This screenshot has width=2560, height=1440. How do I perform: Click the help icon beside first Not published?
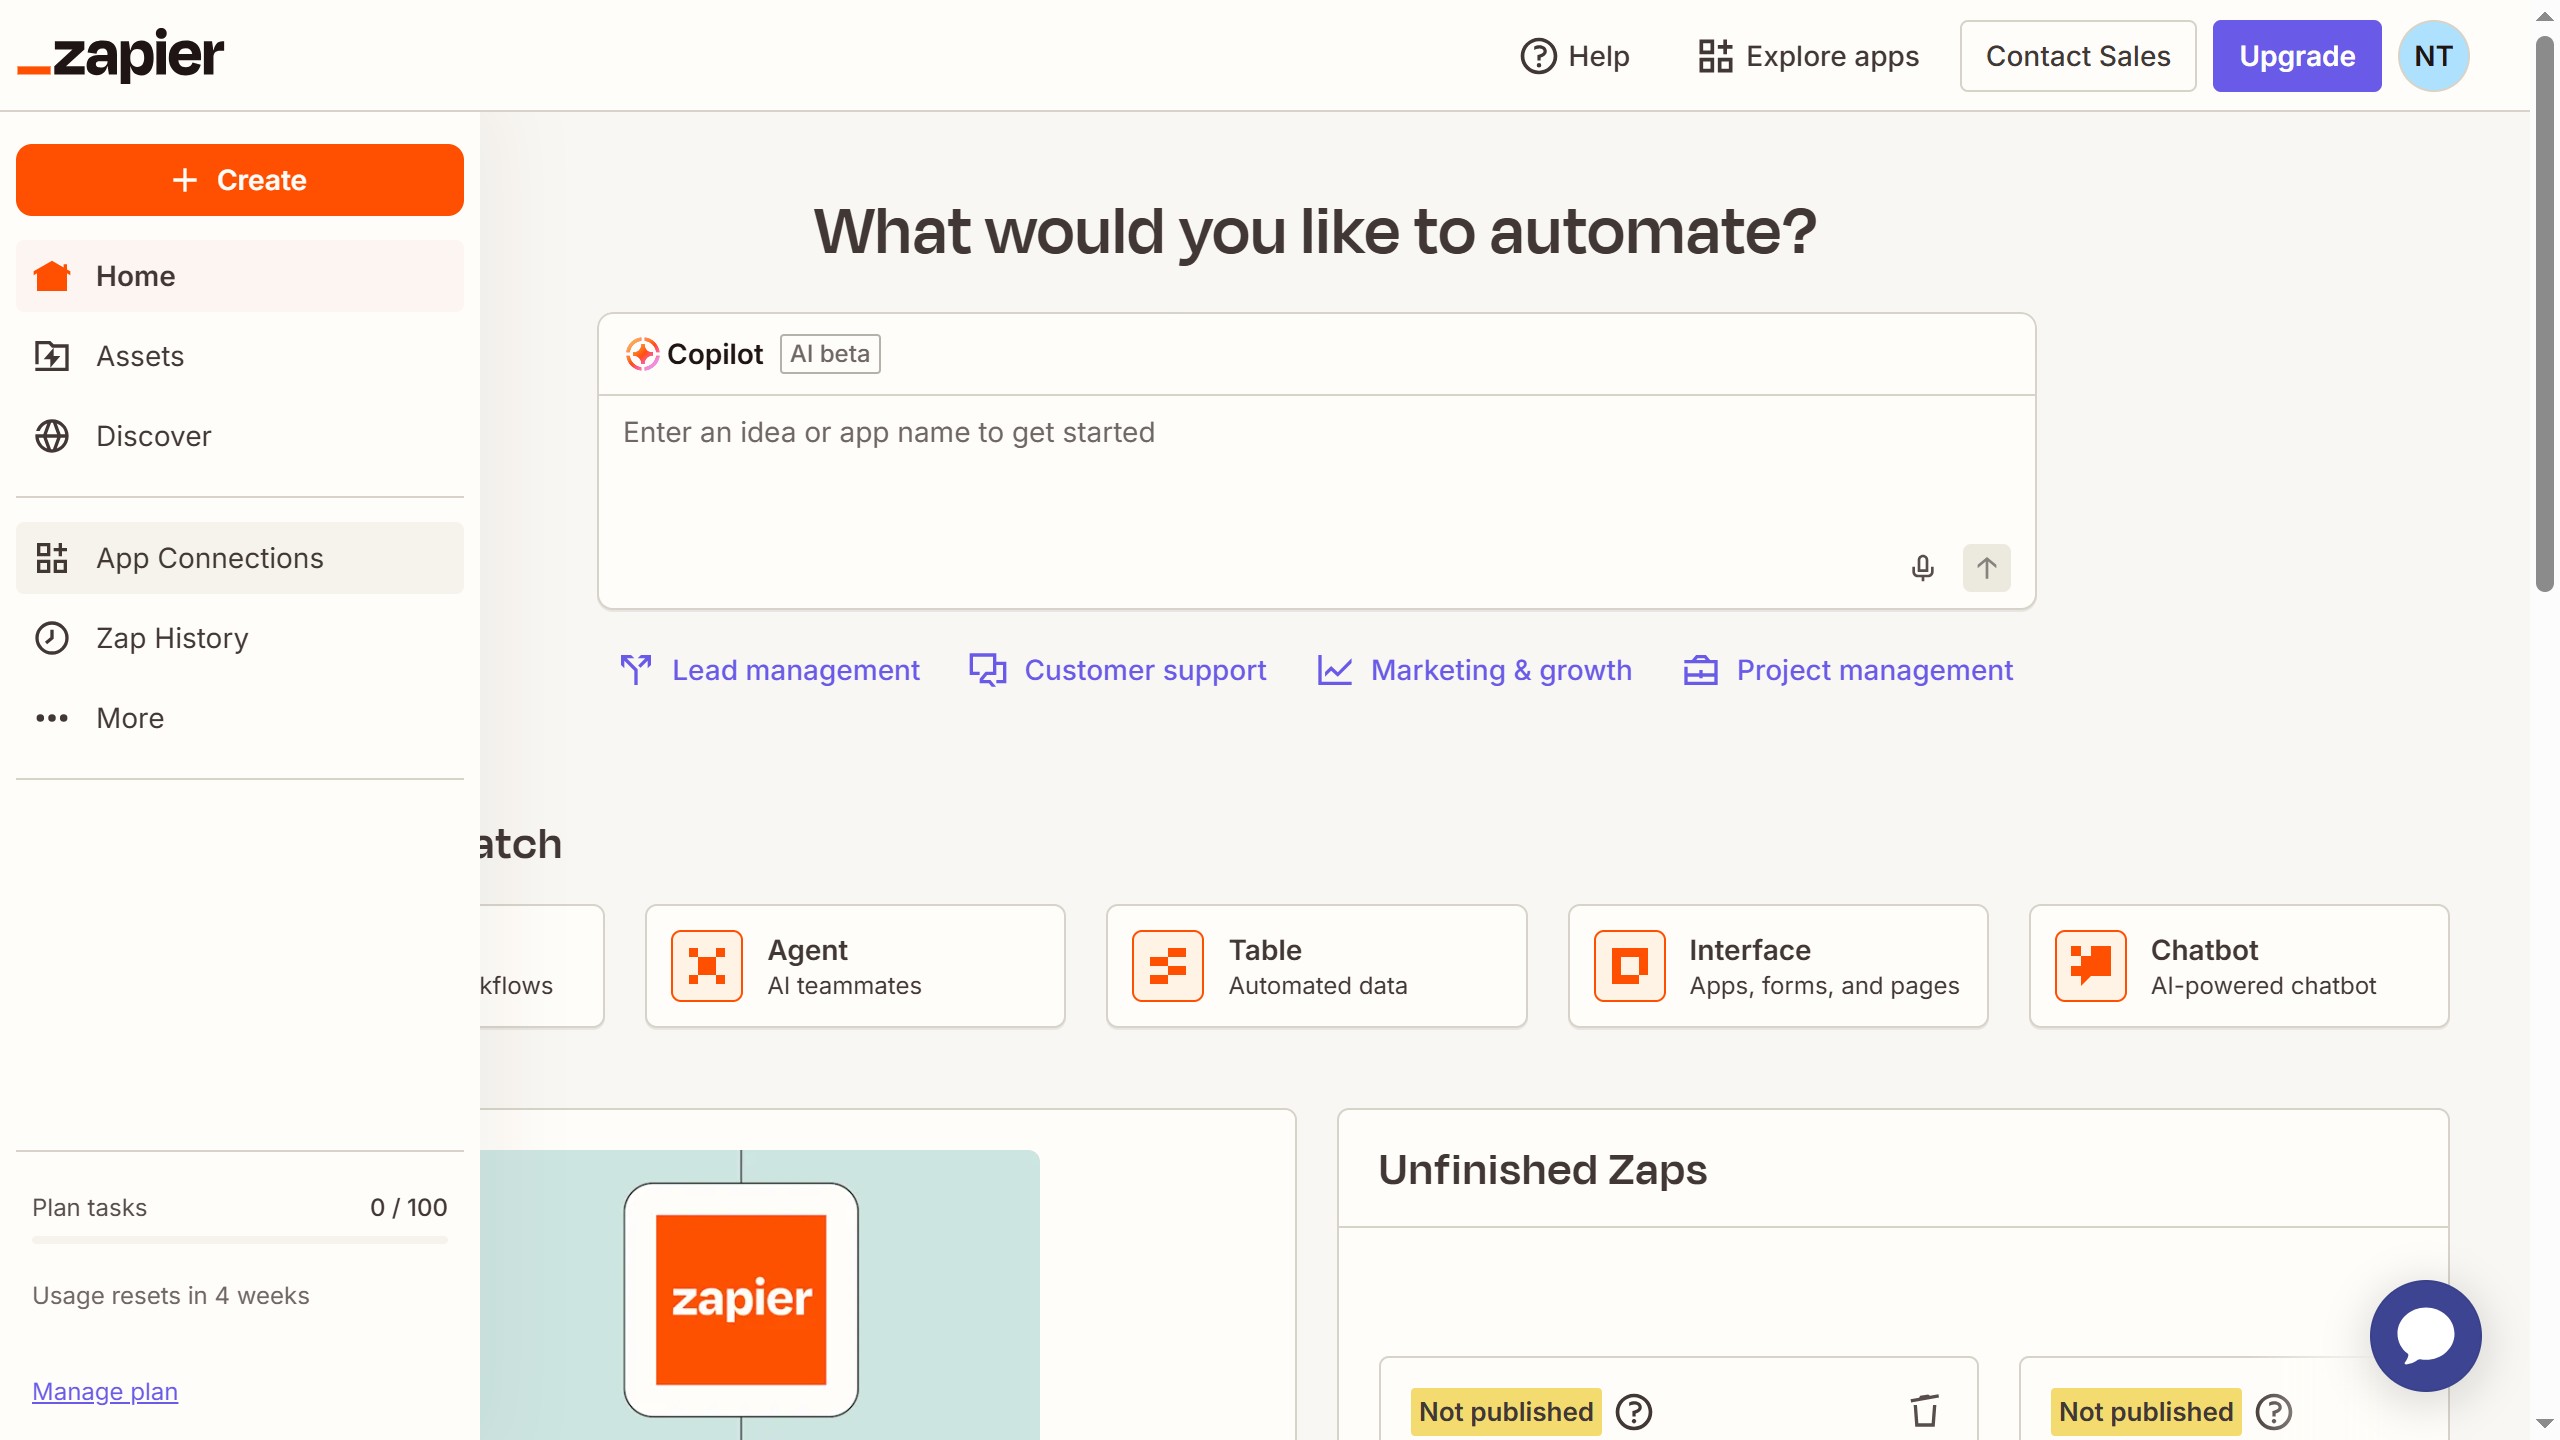pyautogui.click(x=1634, y=1412)
